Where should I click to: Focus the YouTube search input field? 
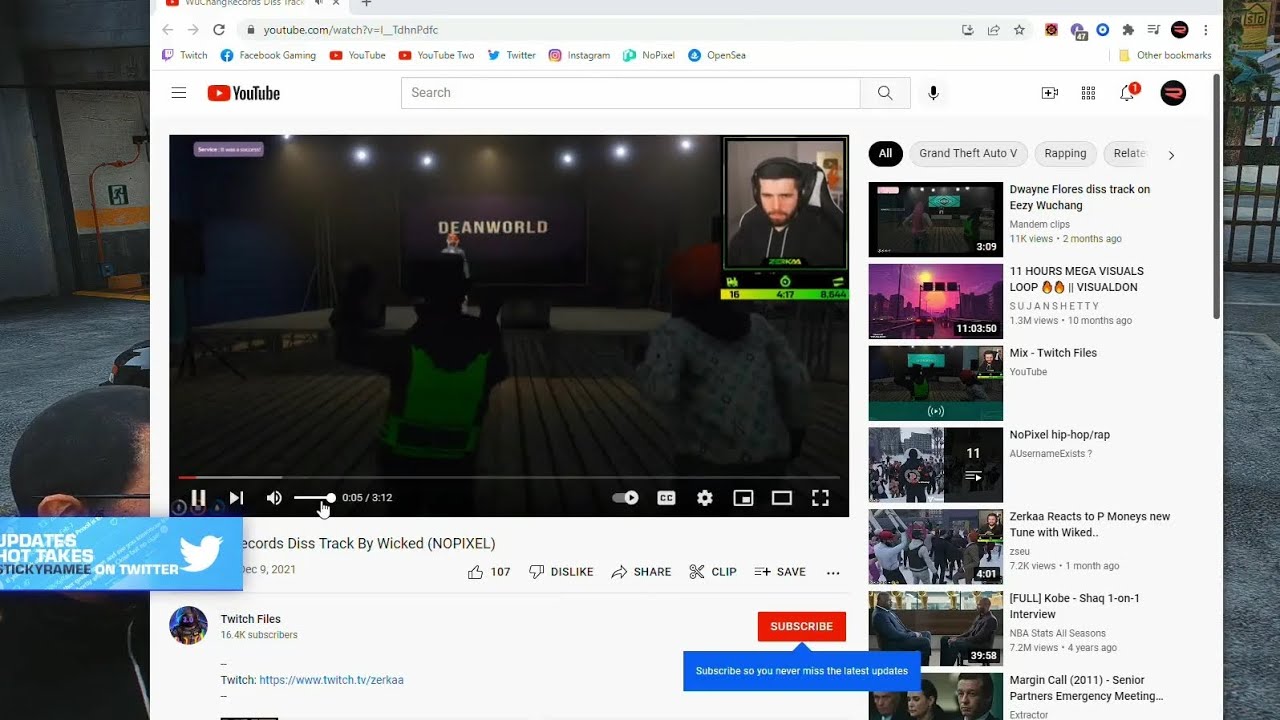point(630,93)
